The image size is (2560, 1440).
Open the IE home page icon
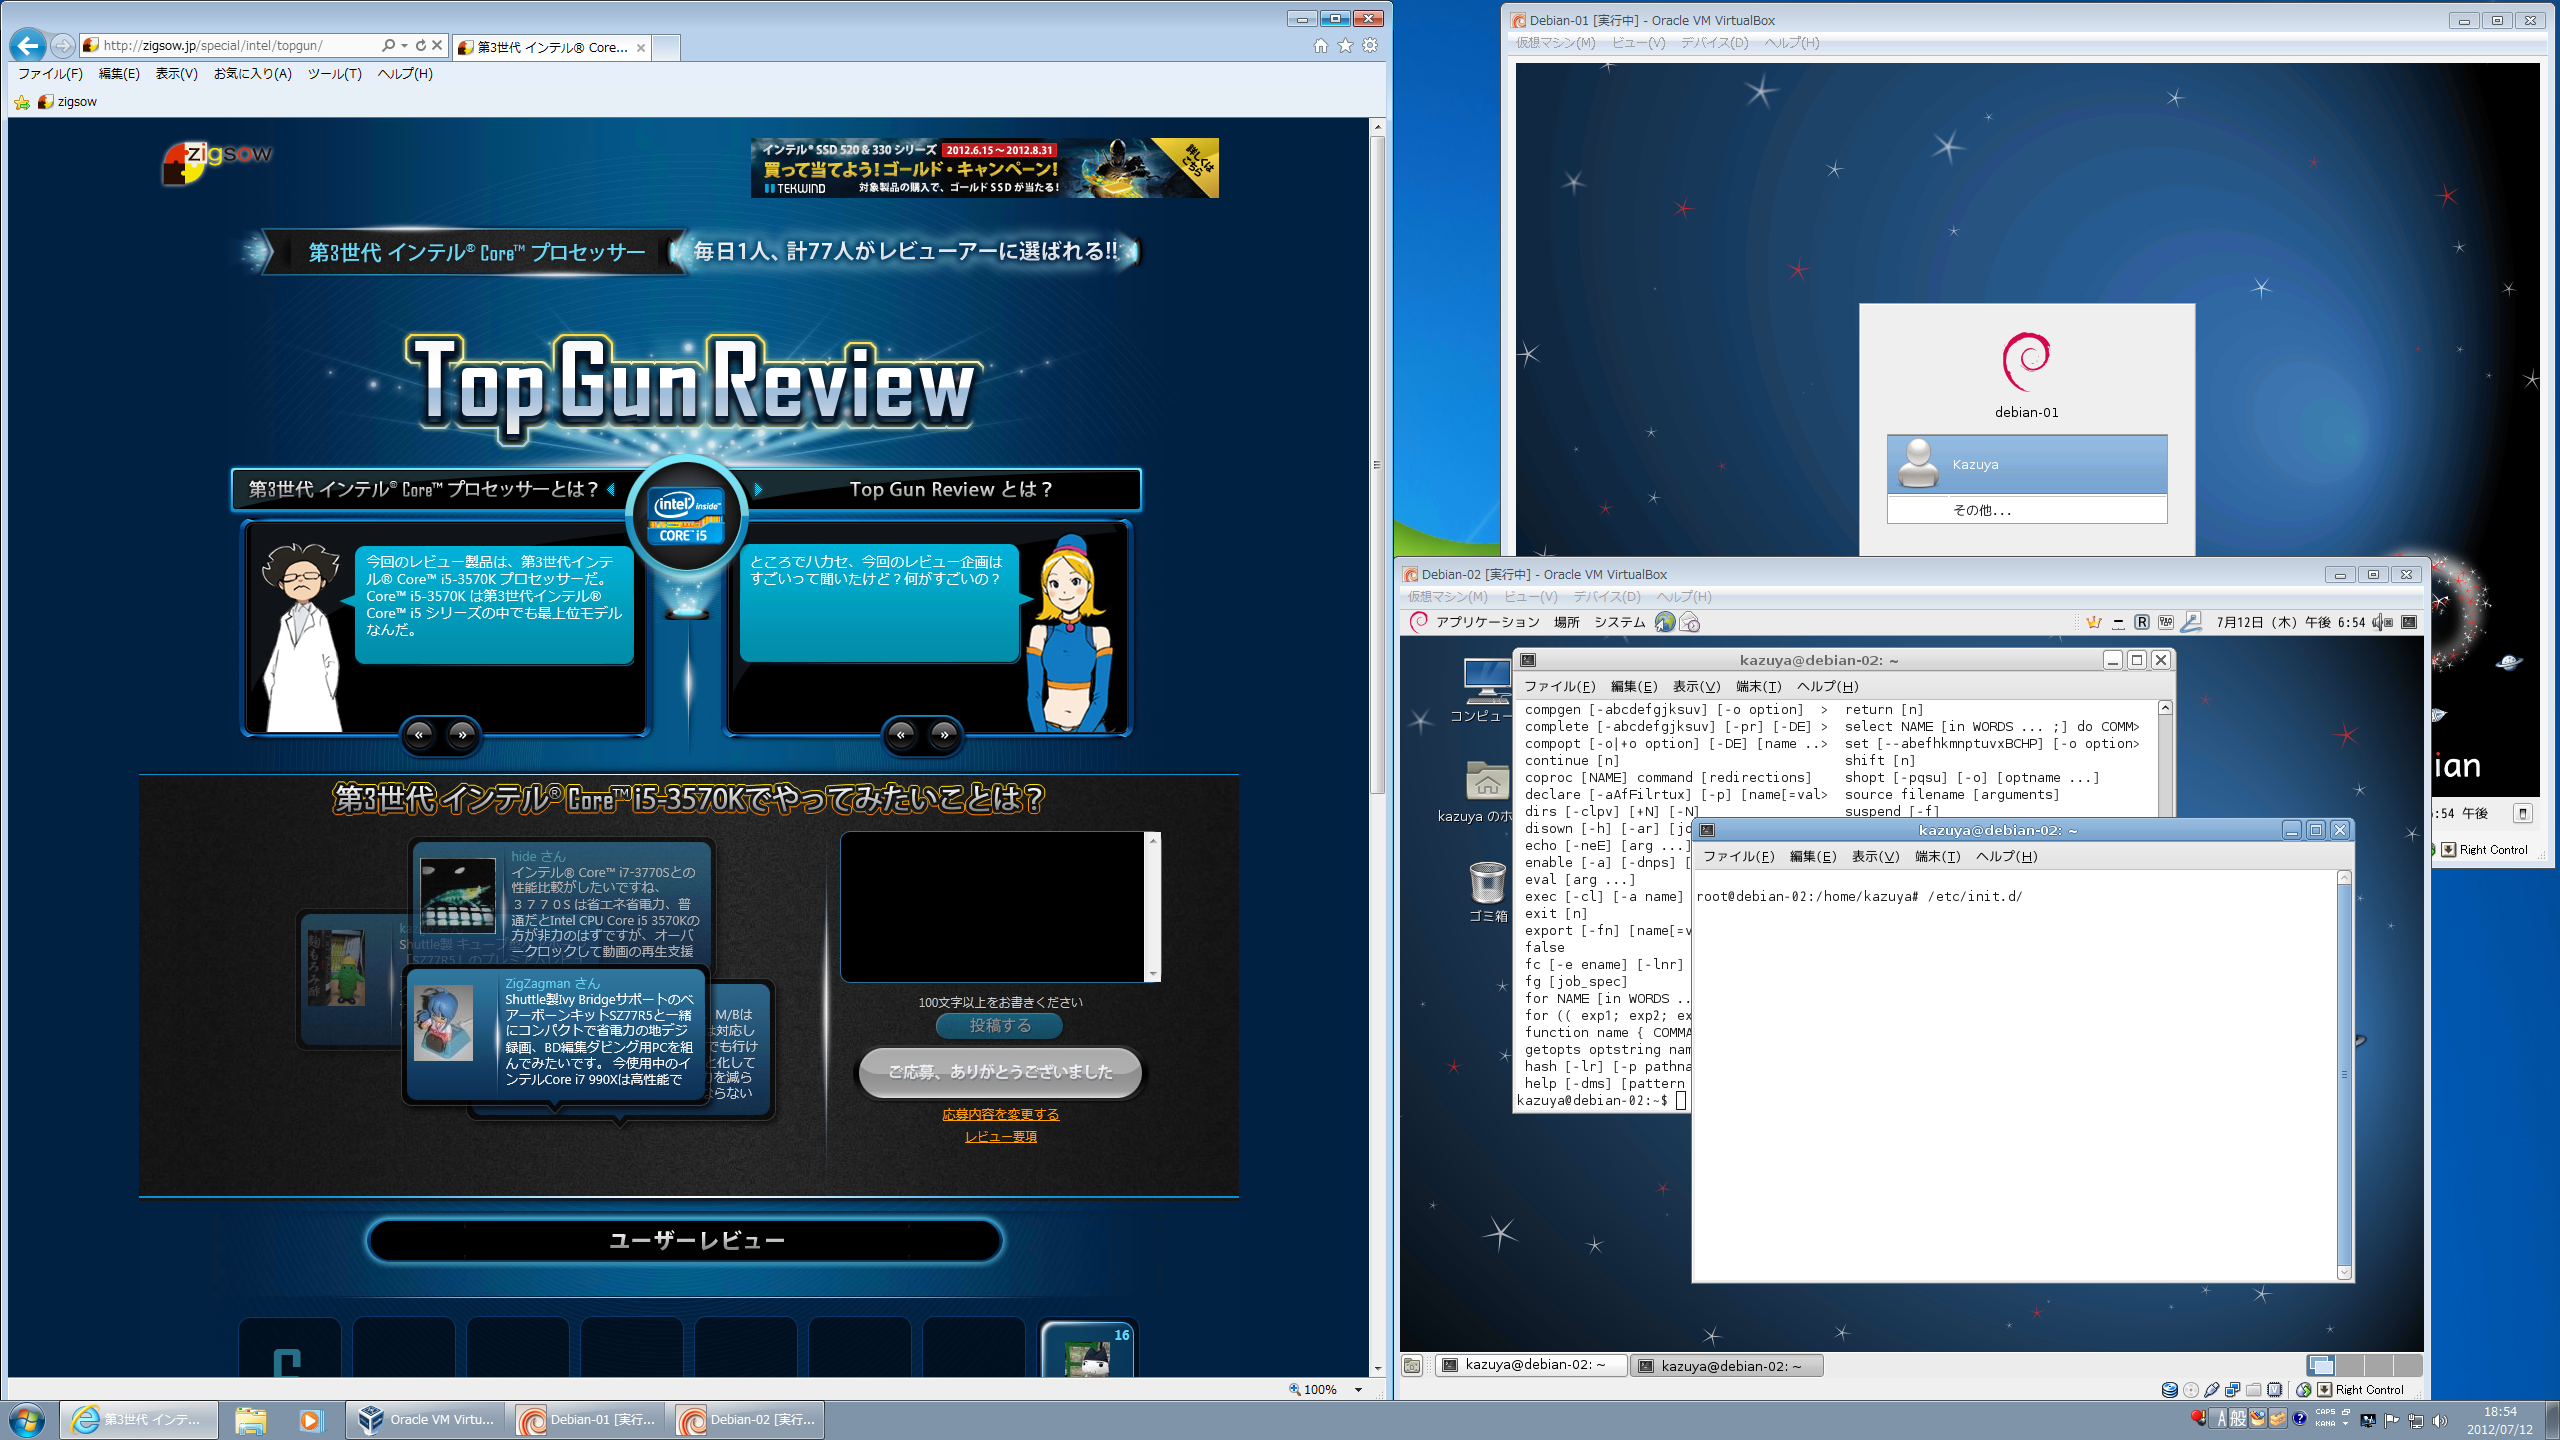[x=1321, y=46]
